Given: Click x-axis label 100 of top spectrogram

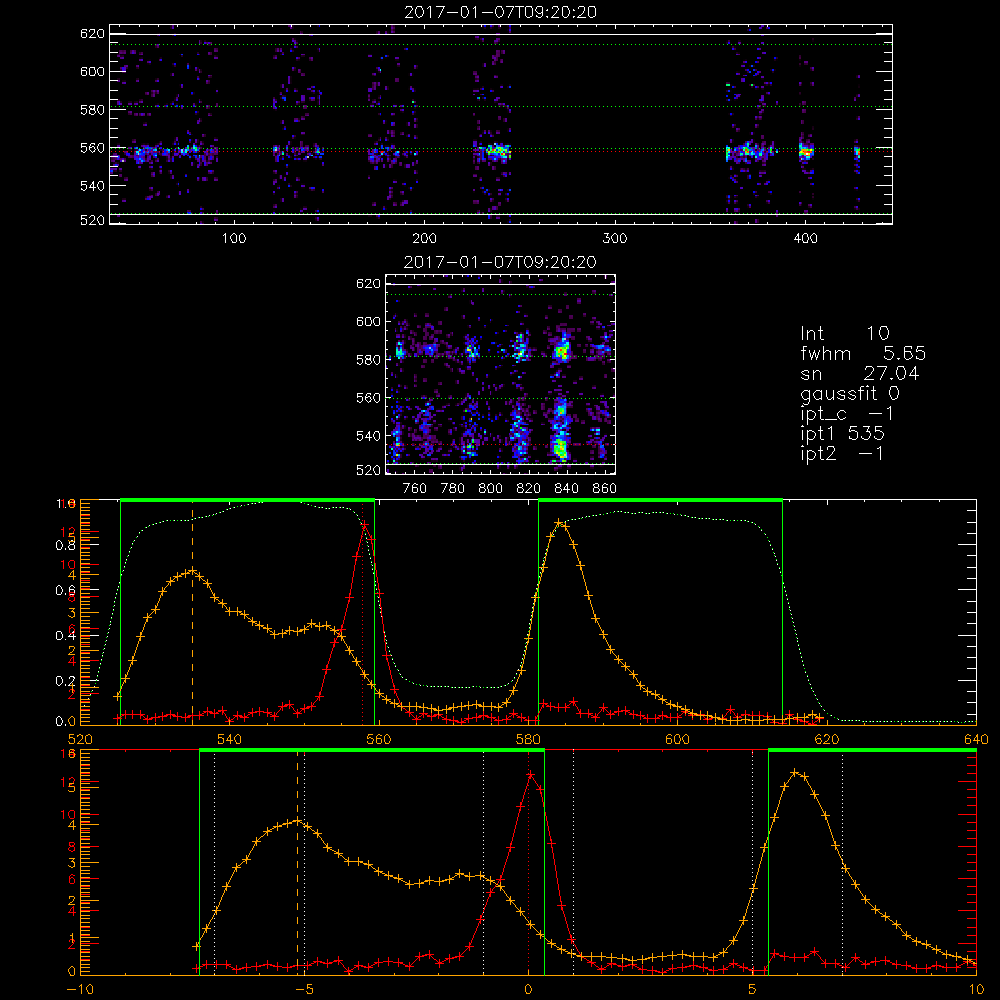Looking at the screenshot, I should 234,239.
